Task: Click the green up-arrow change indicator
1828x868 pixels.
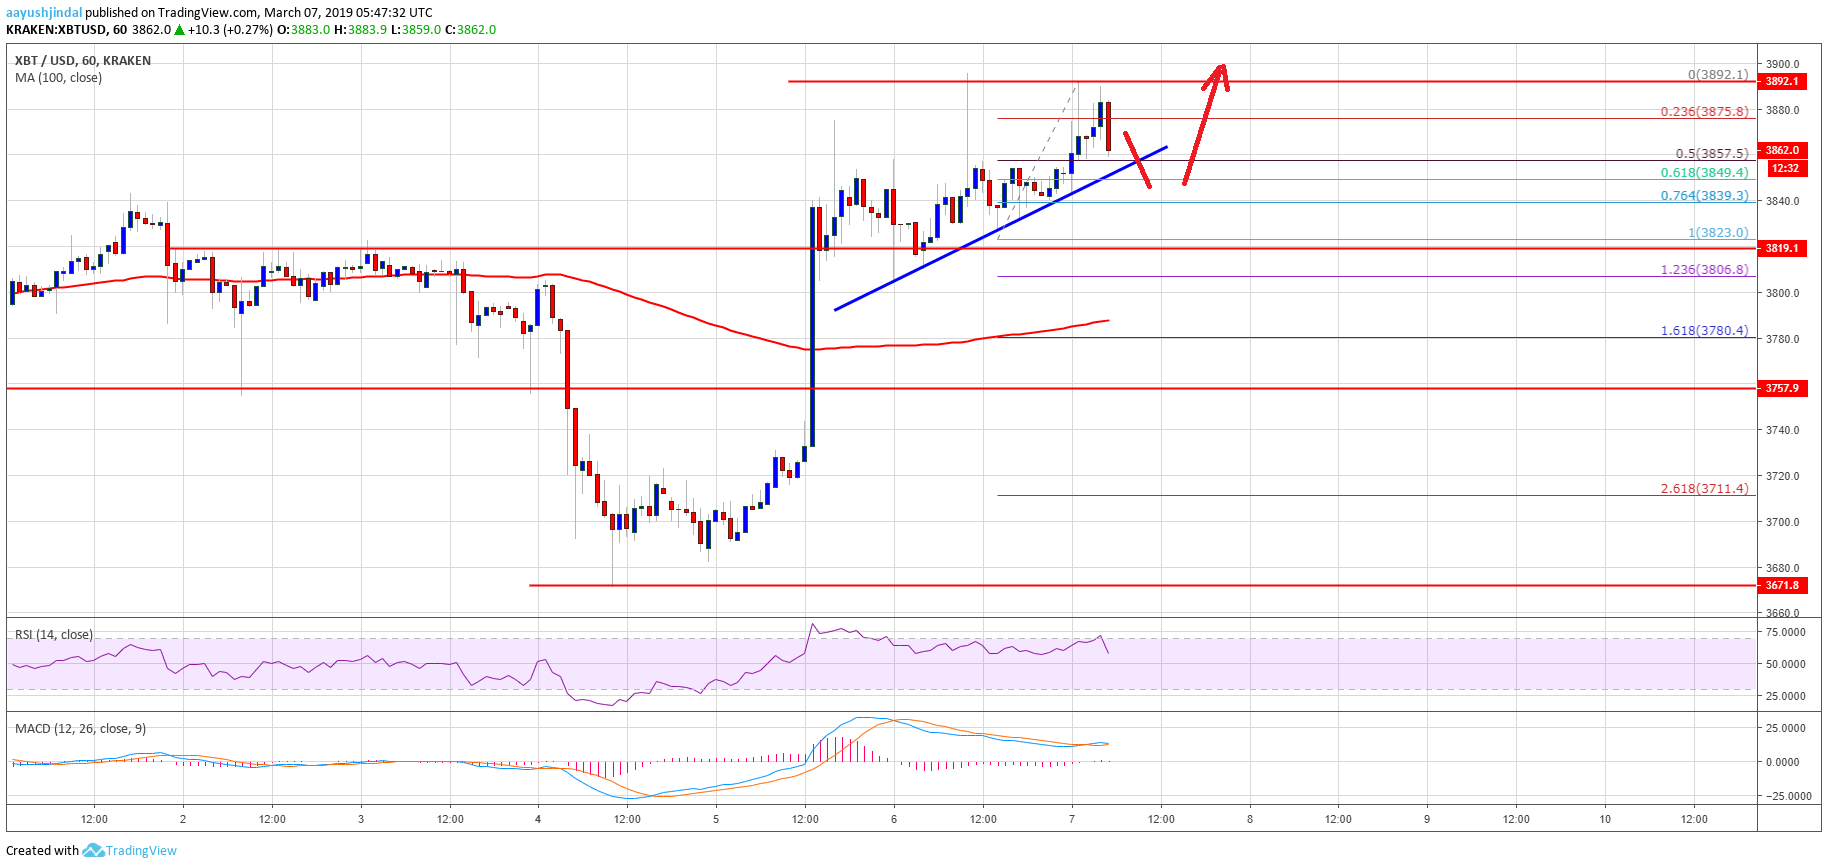Action: coord(180,30)
